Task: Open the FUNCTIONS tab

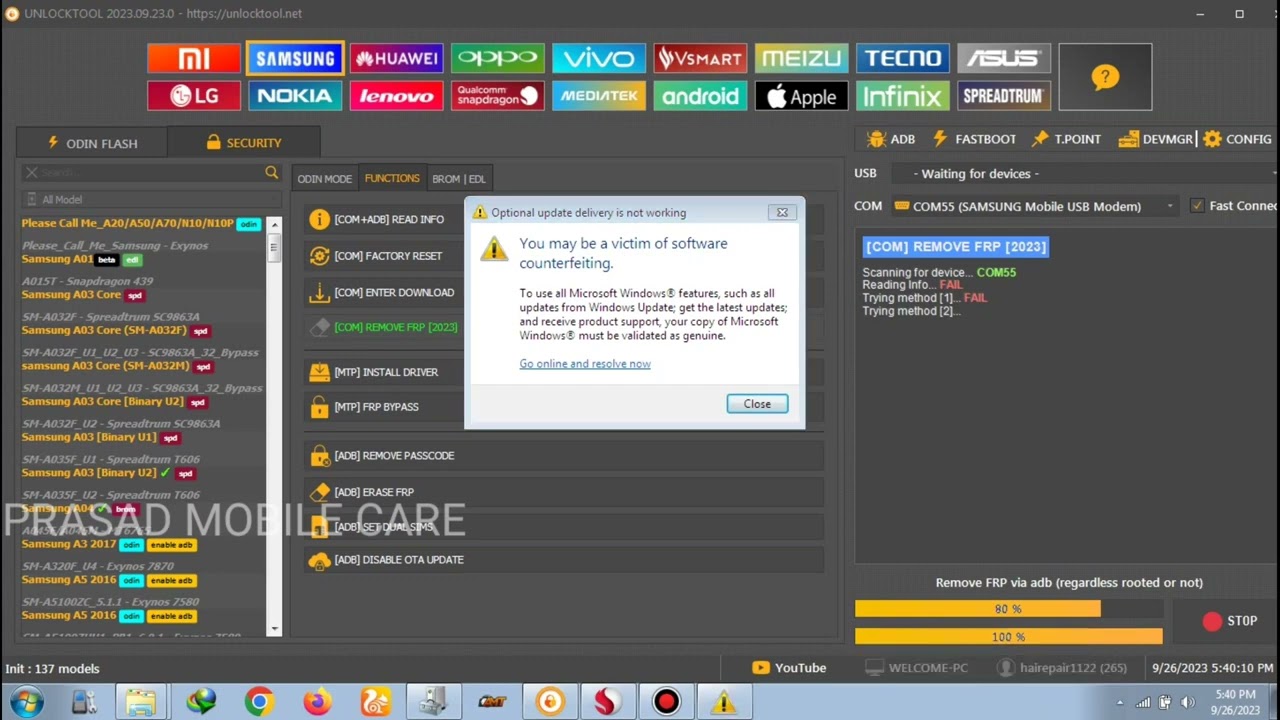Action: [392, 178]
